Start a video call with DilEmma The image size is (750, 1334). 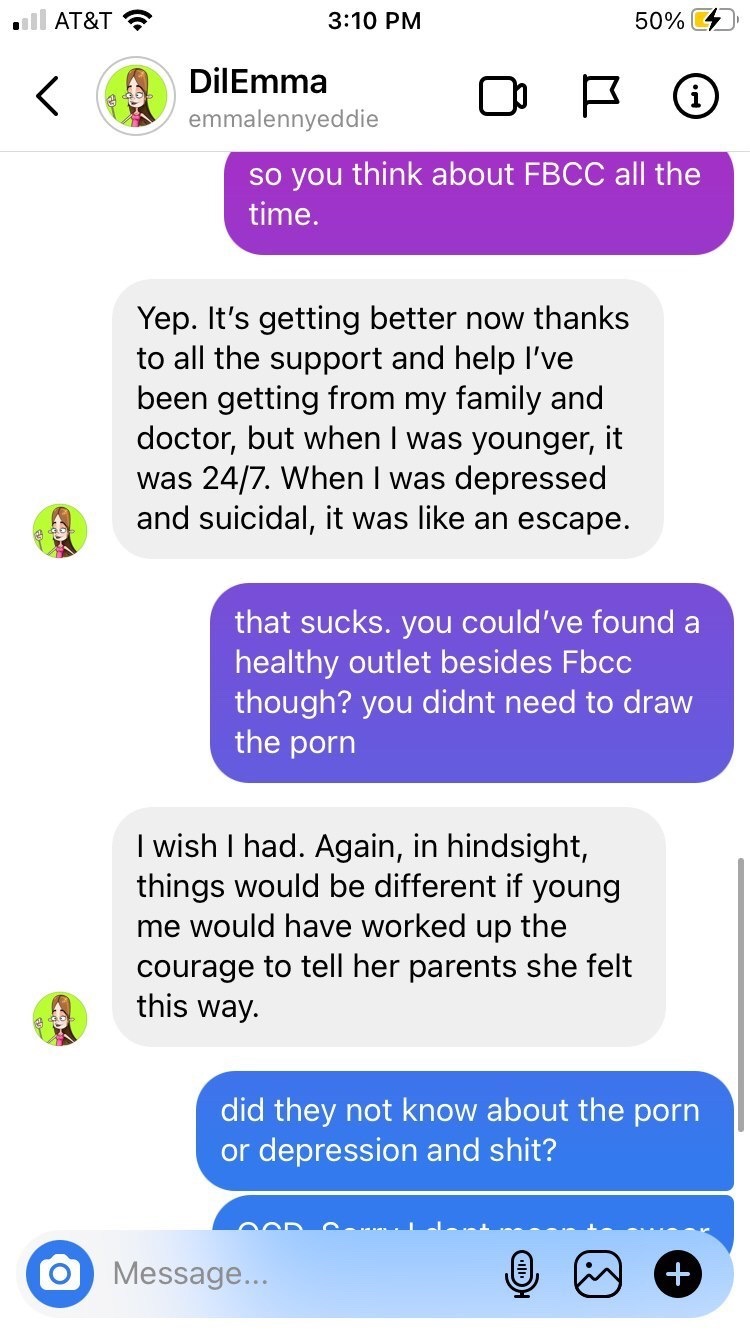click(x=504, y=96)
